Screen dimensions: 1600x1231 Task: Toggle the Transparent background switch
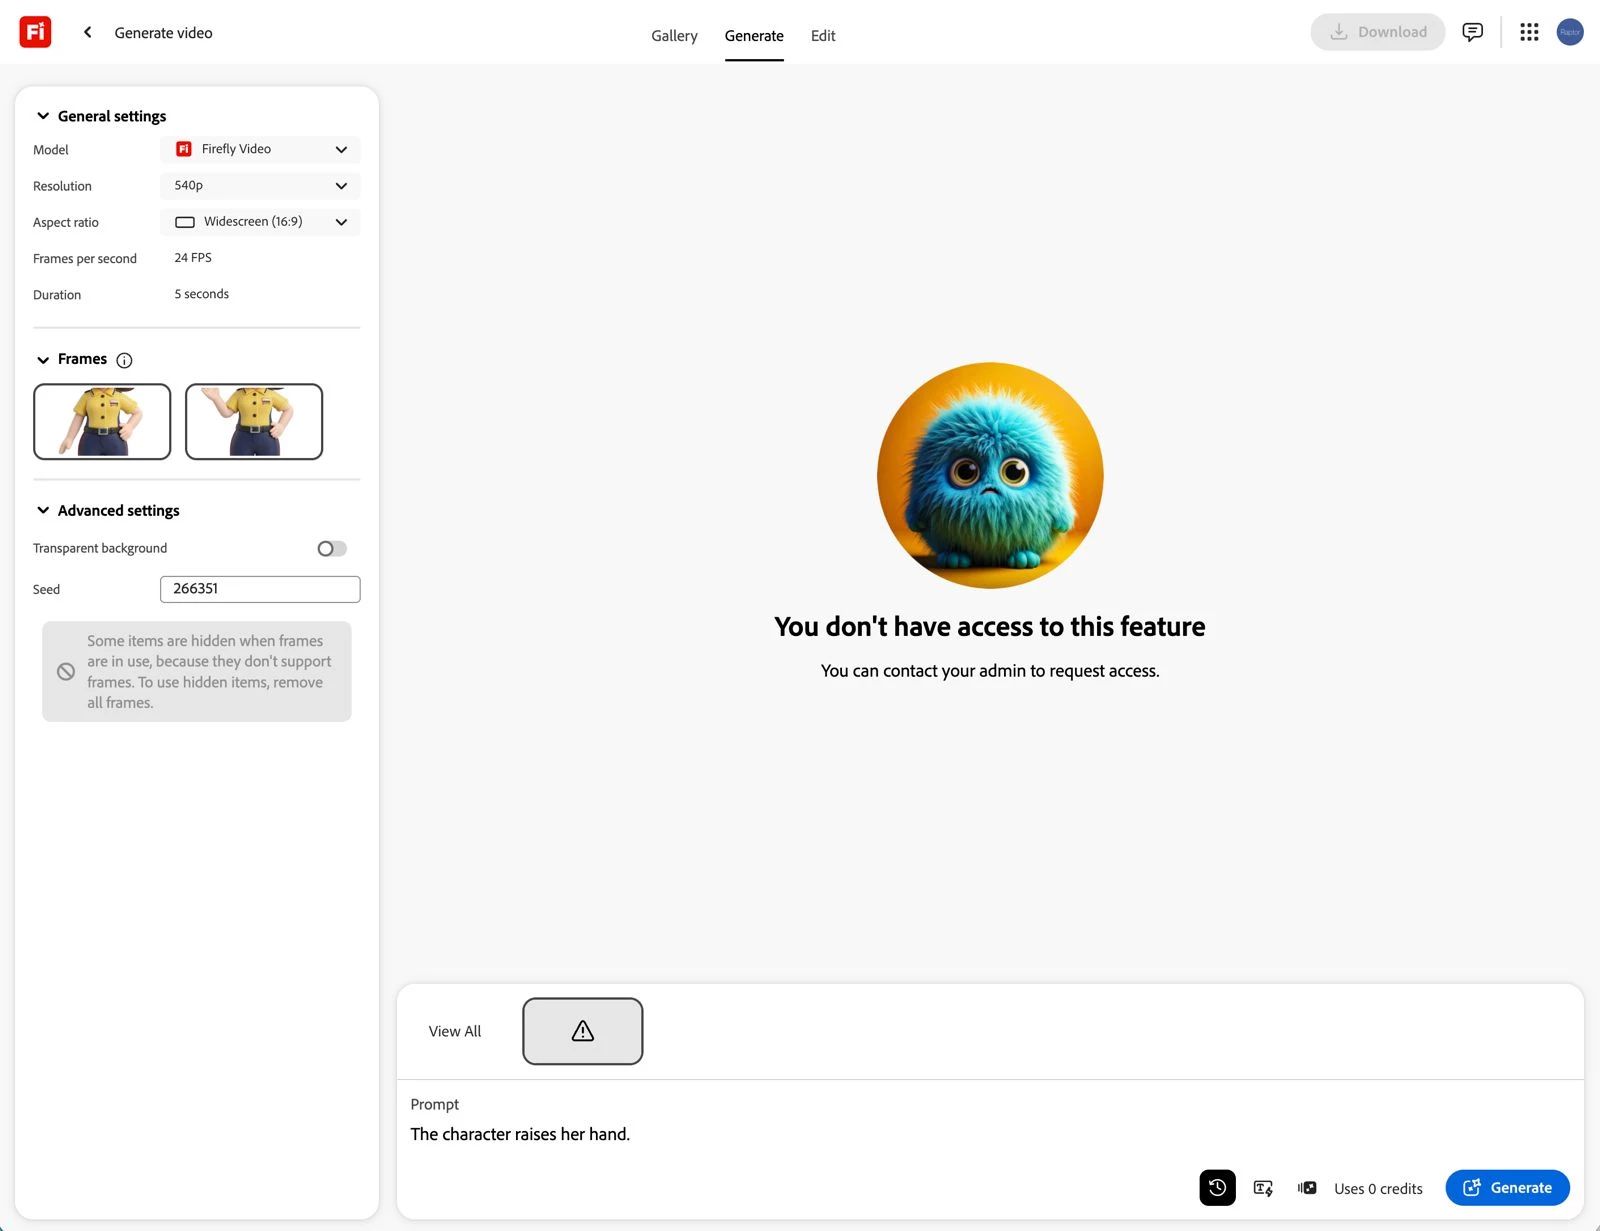point(332,549)
